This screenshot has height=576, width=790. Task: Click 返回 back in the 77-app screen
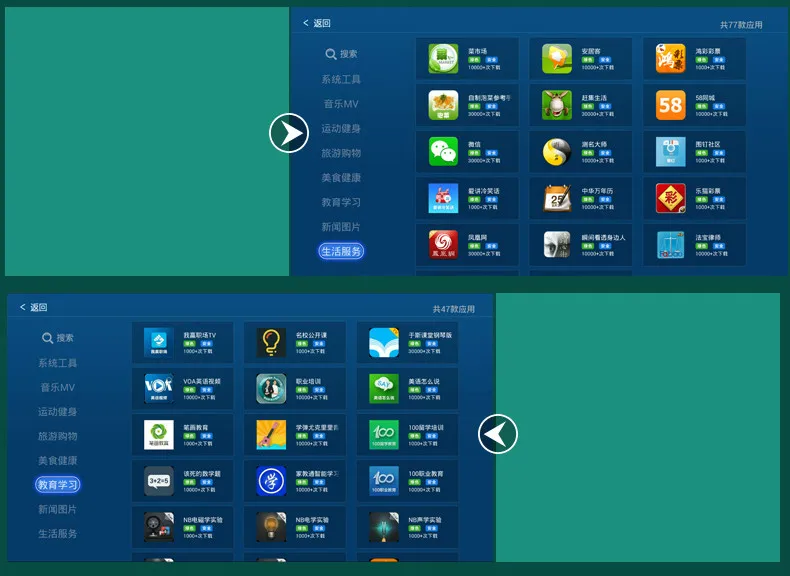[317, 23]
